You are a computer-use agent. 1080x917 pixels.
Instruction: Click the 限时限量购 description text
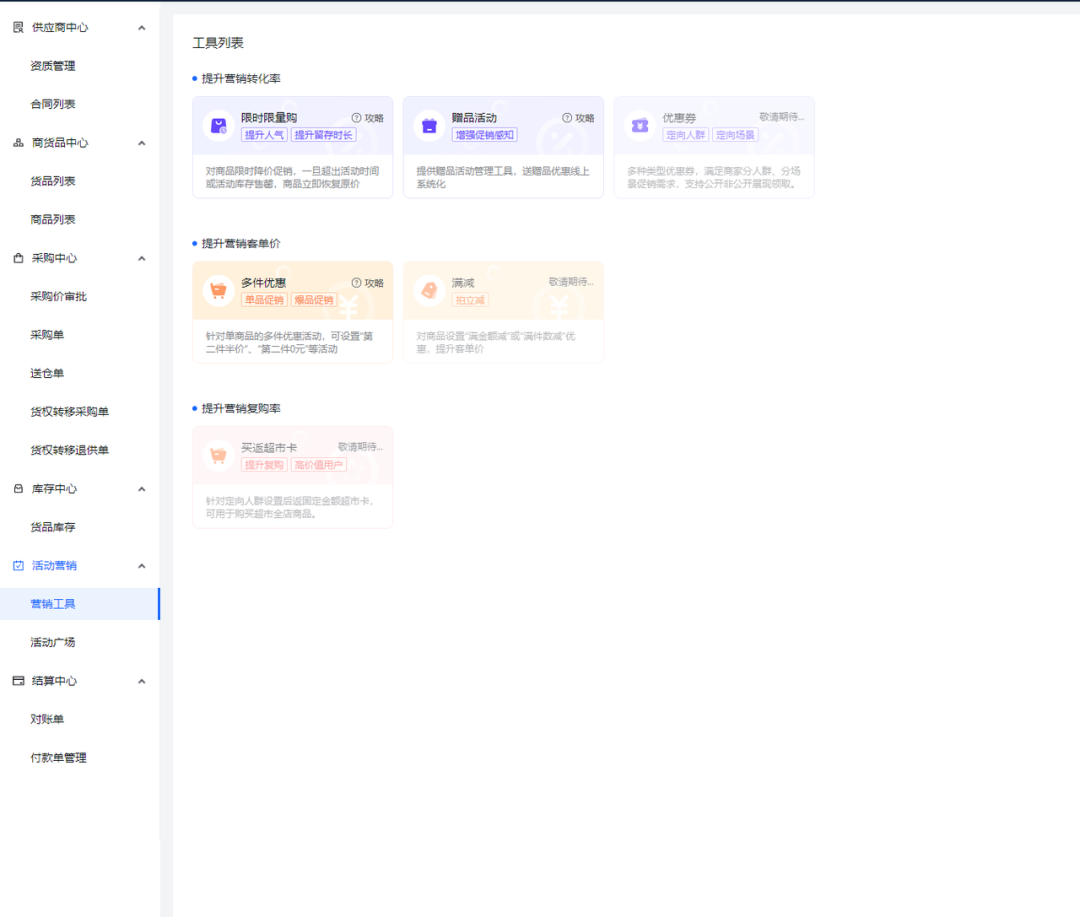click(292, 178)
